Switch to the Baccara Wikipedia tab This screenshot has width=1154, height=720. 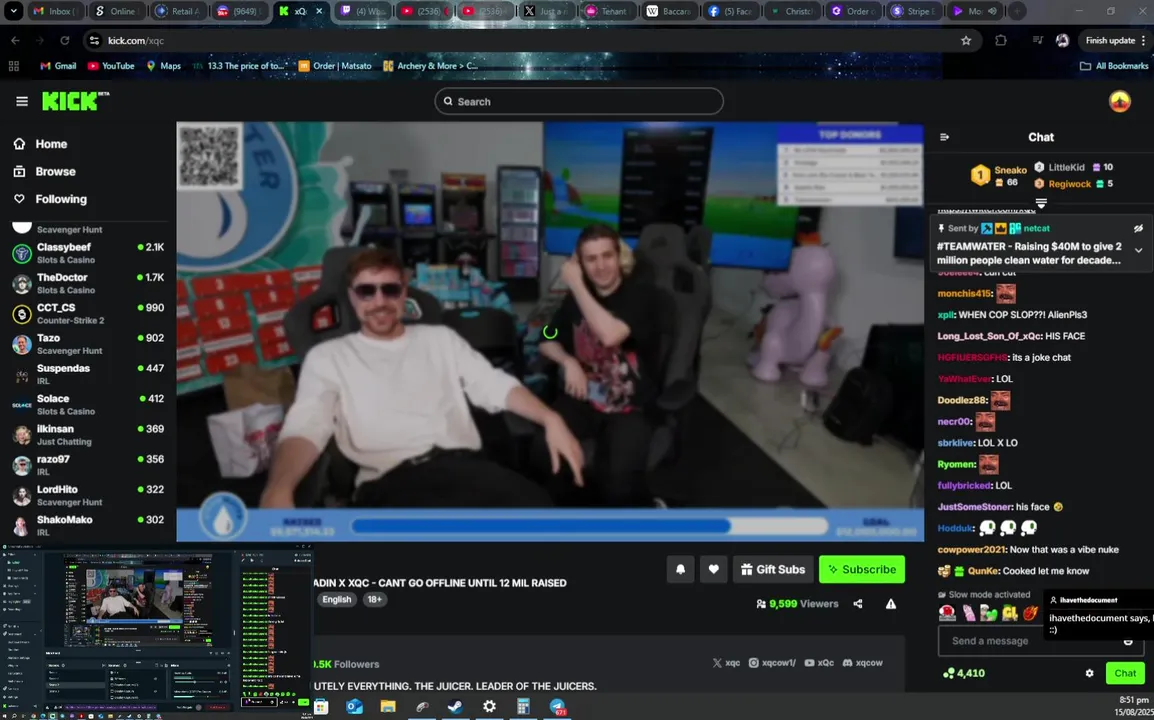[670, 11]
